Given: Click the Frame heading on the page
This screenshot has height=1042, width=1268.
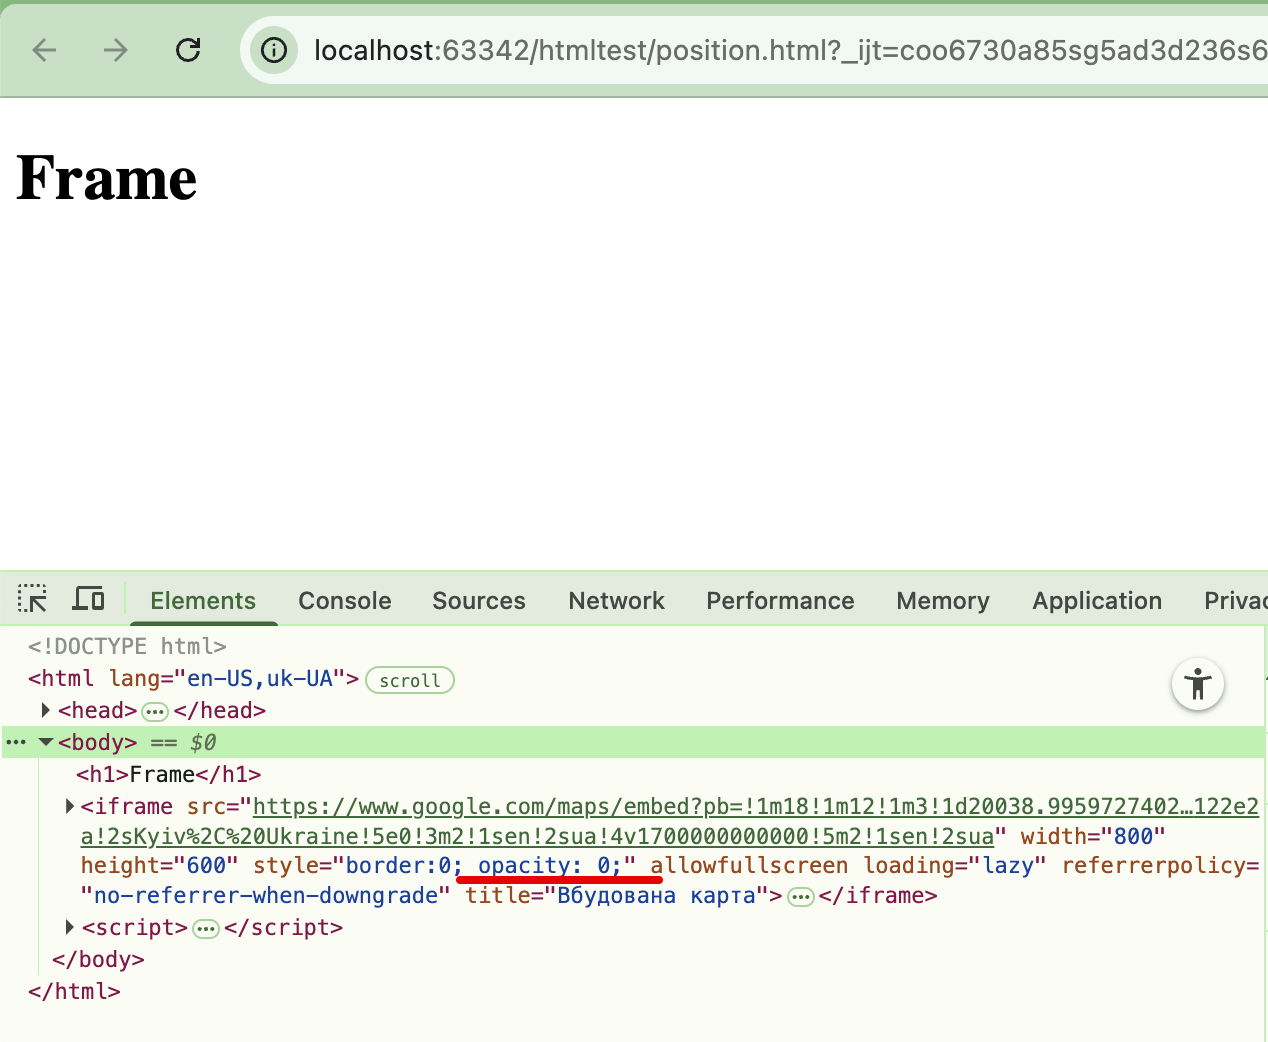Looking at the screenshot, I should [107, 178].
